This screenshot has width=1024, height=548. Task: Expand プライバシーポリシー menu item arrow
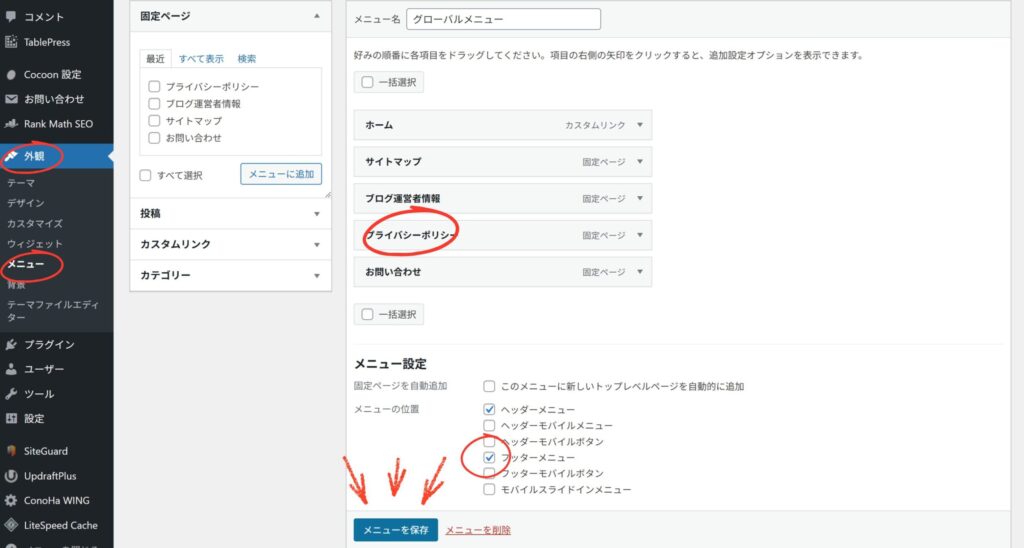(x=640, y=235)
